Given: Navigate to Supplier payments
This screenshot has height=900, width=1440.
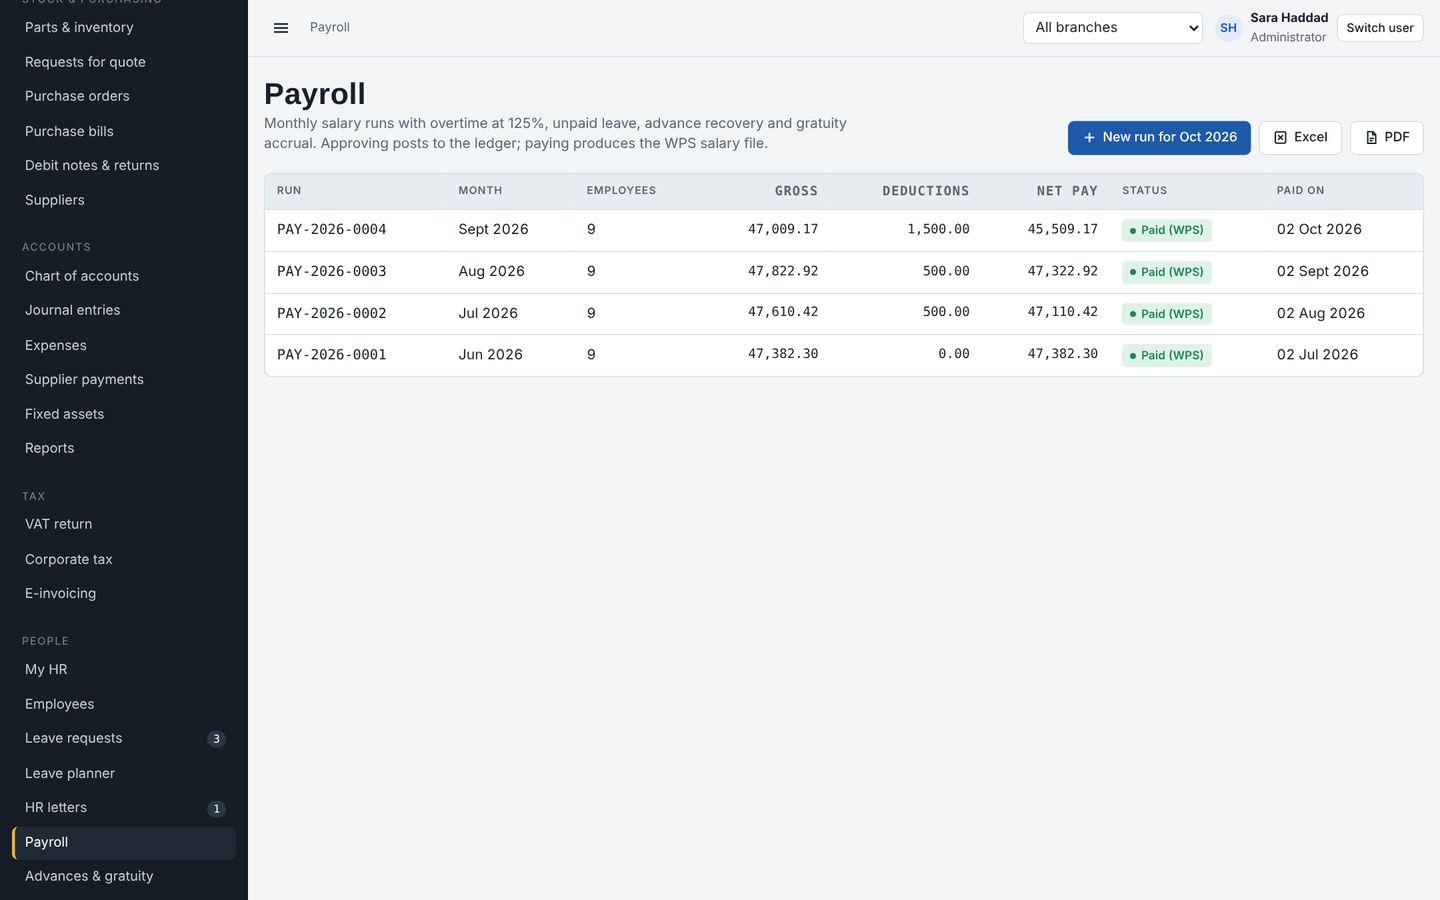Looking at the screenshot, I should click(124, 379).
